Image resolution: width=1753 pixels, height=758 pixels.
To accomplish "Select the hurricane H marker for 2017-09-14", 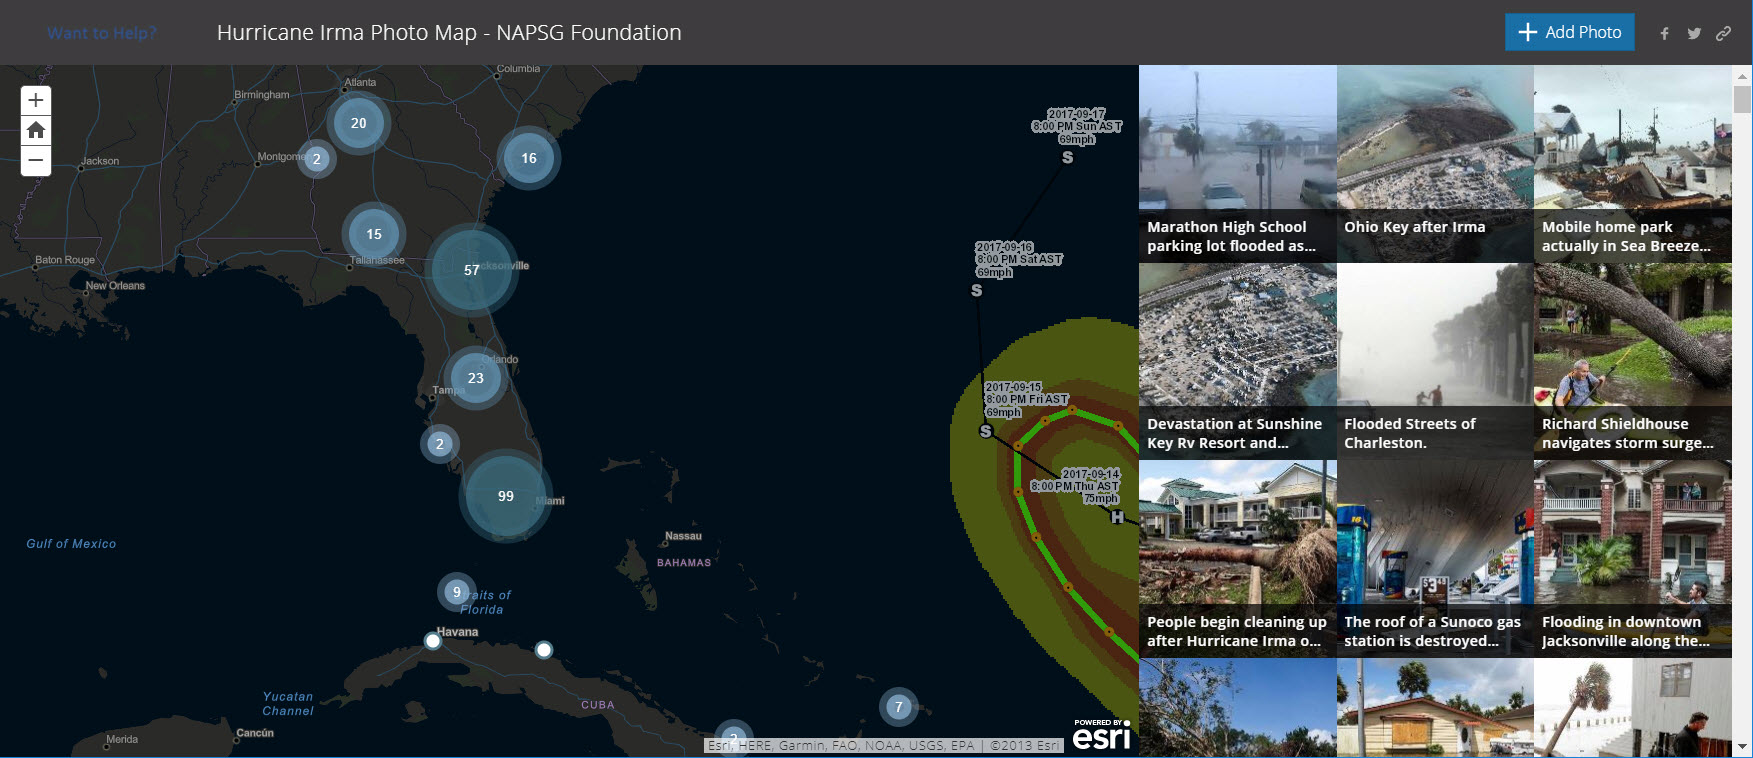I will (1117, 517).
